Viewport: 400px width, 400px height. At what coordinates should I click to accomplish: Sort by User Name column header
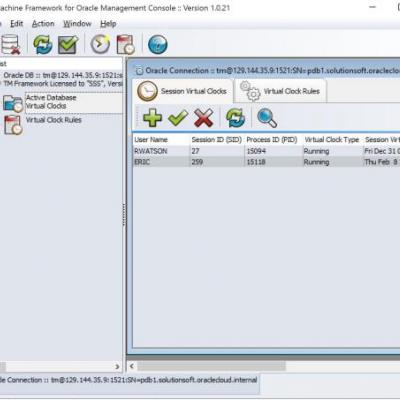click(161, 140)
